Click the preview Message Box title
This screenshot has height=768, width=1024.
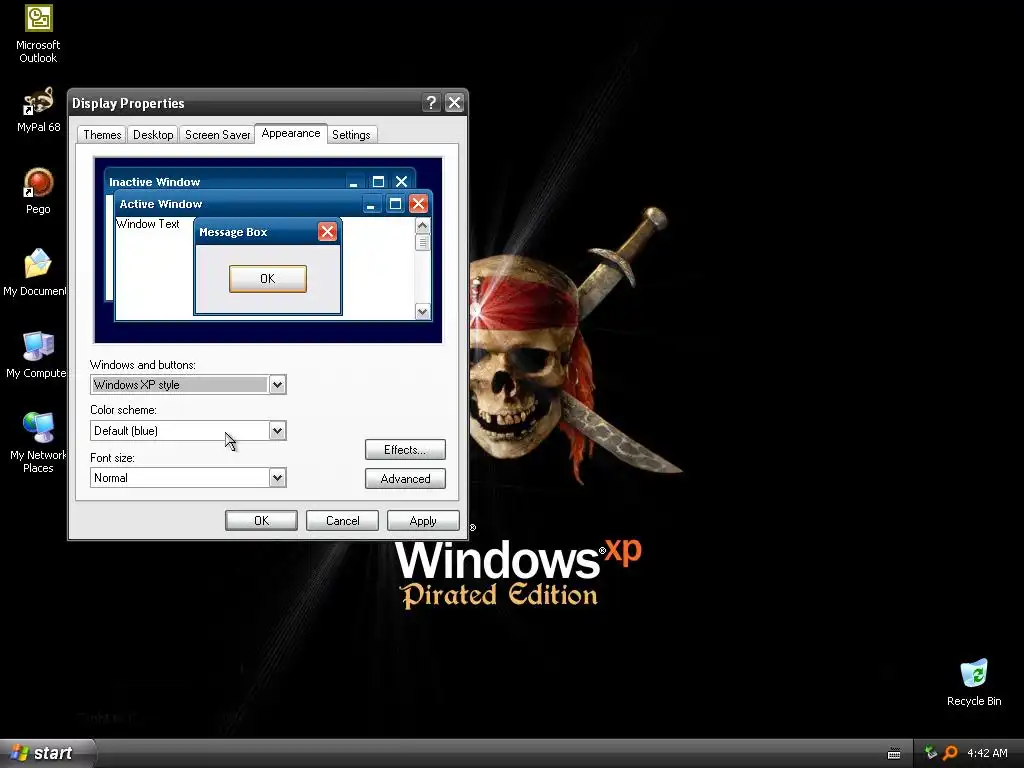[x=233, y=232]
